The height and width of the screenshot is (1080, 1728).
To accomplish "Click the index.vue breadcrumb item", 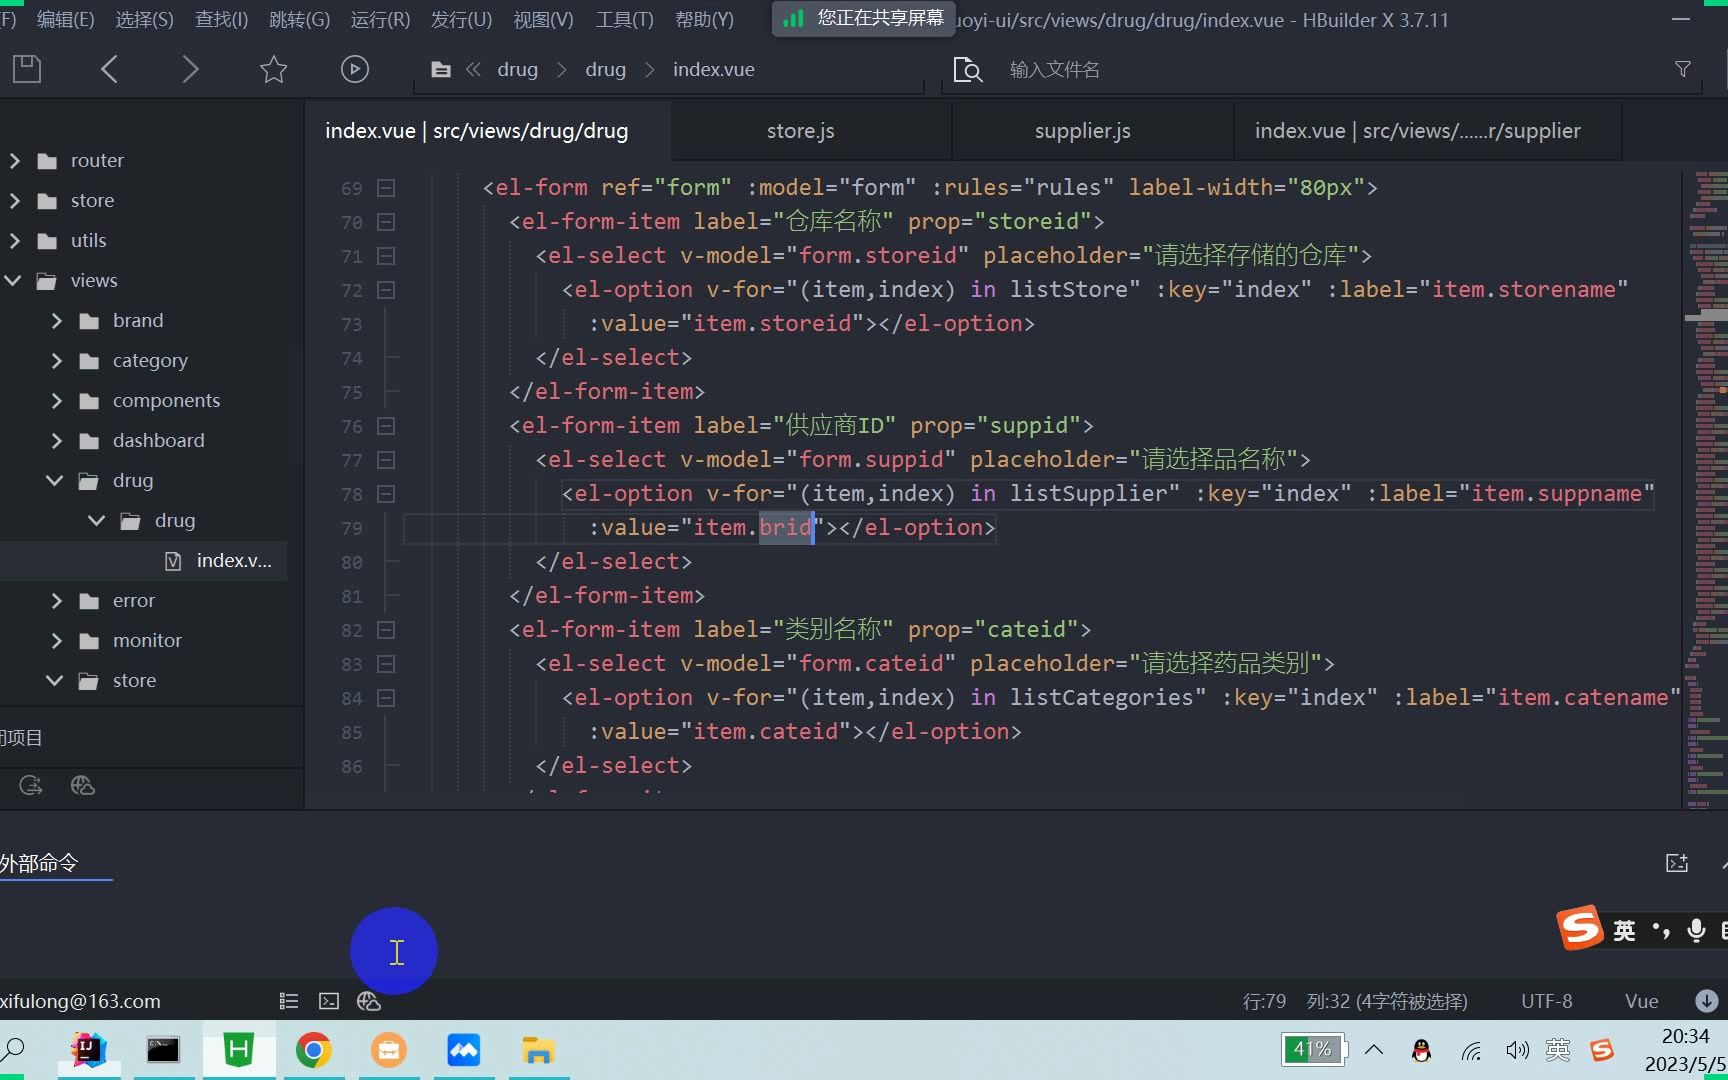I will [x=713, y=69].
